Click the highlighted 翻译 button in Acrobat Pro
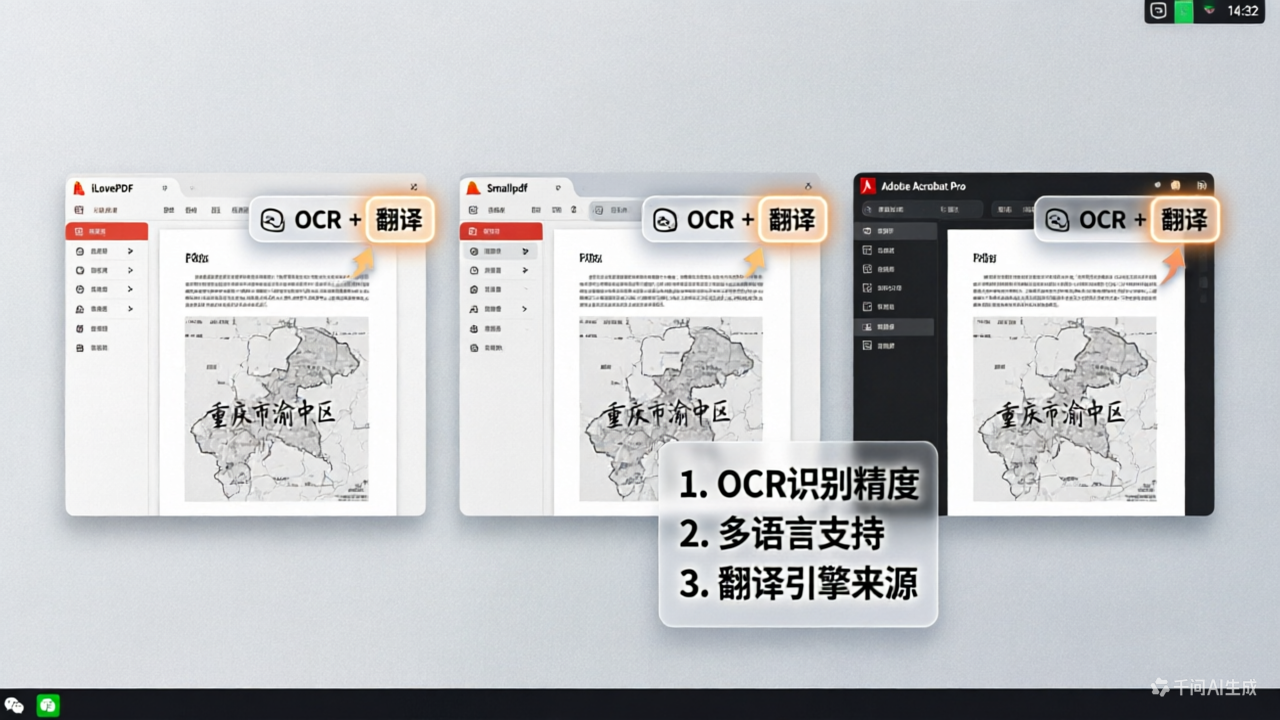Viewport: 1280px width, 720px height. tap(1184, 220)
